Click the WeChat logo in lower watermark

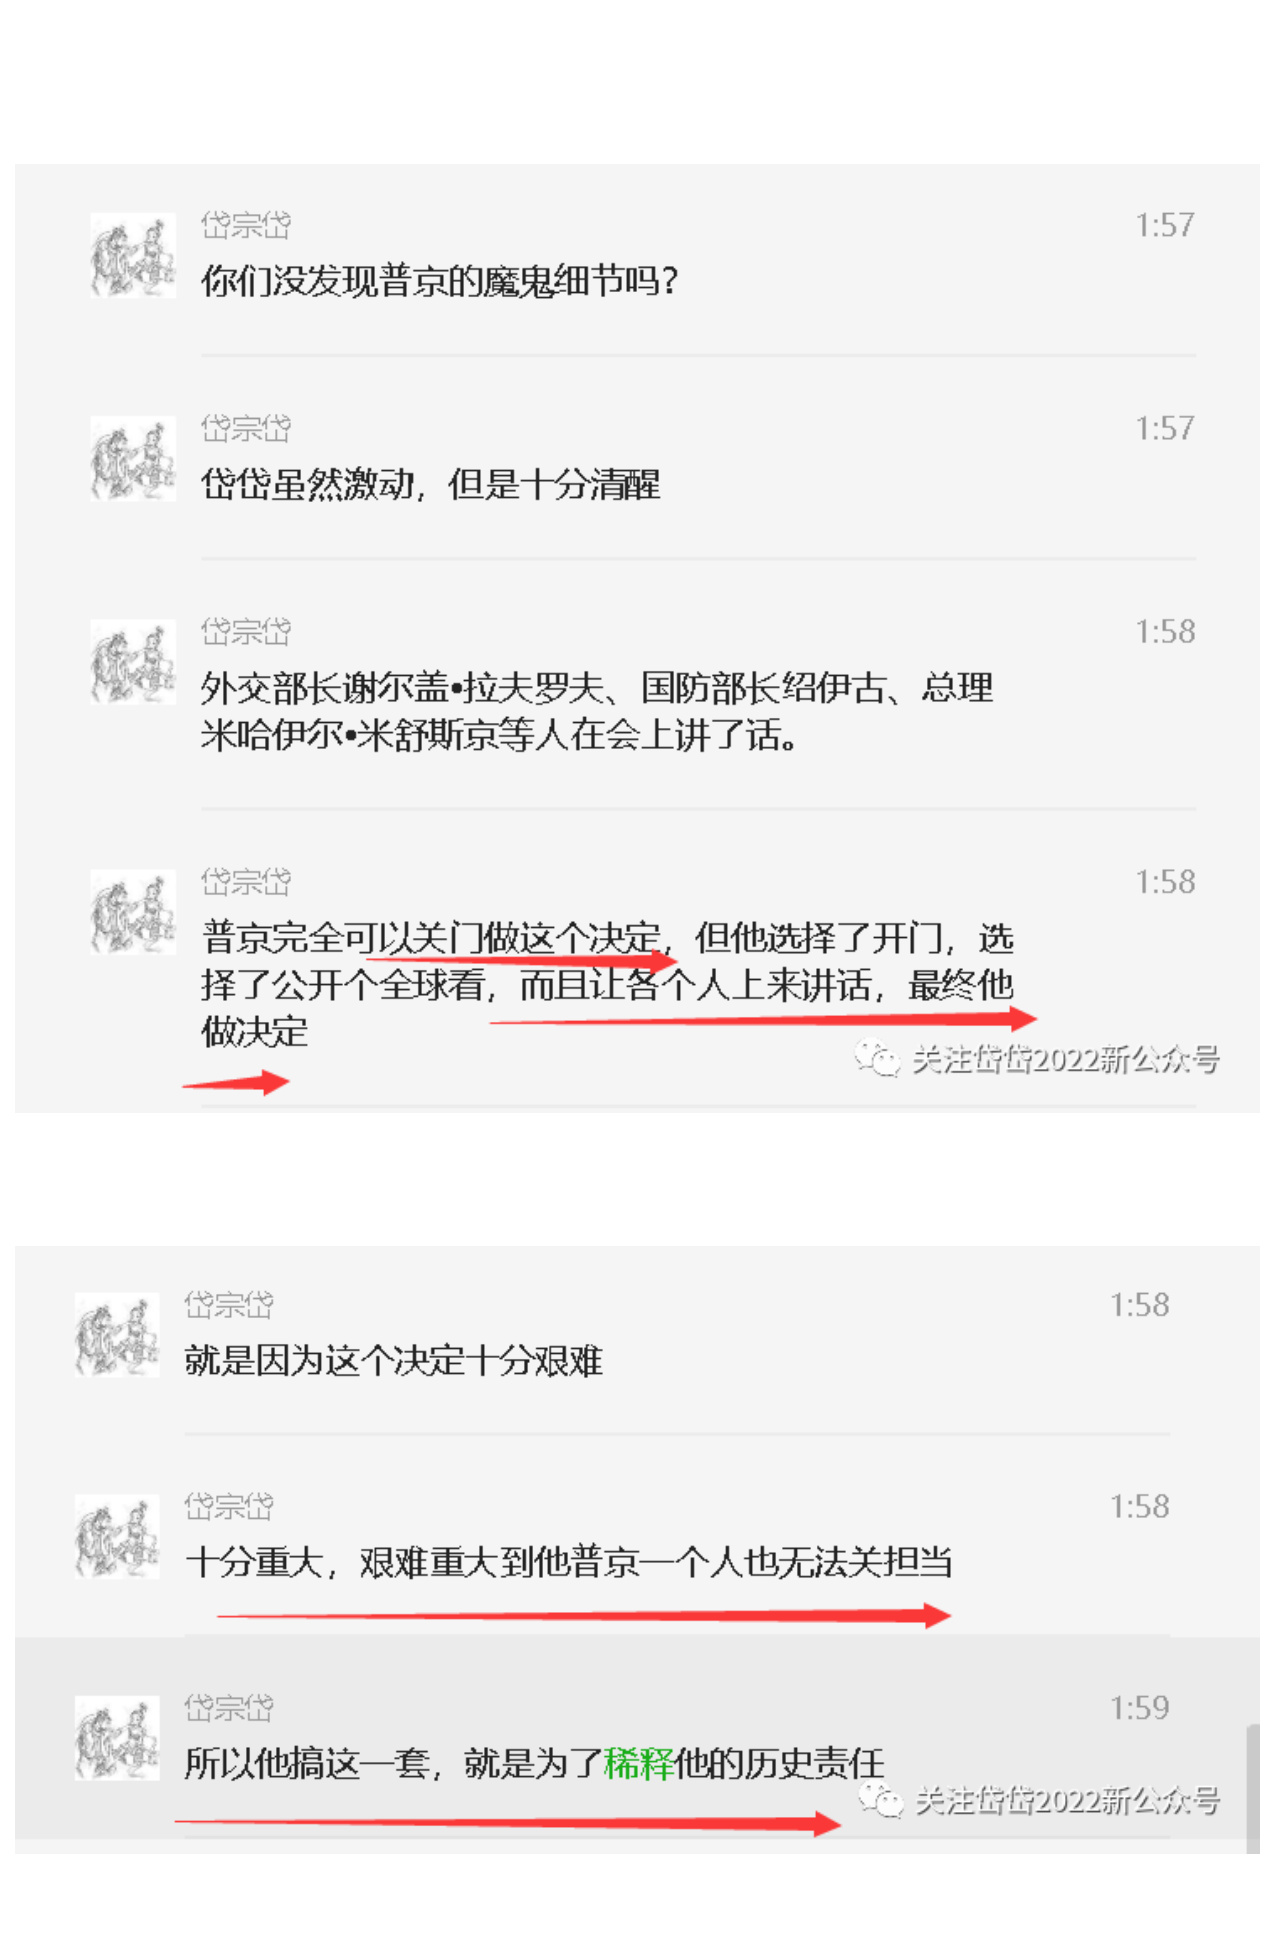(x=881, y=1799)
